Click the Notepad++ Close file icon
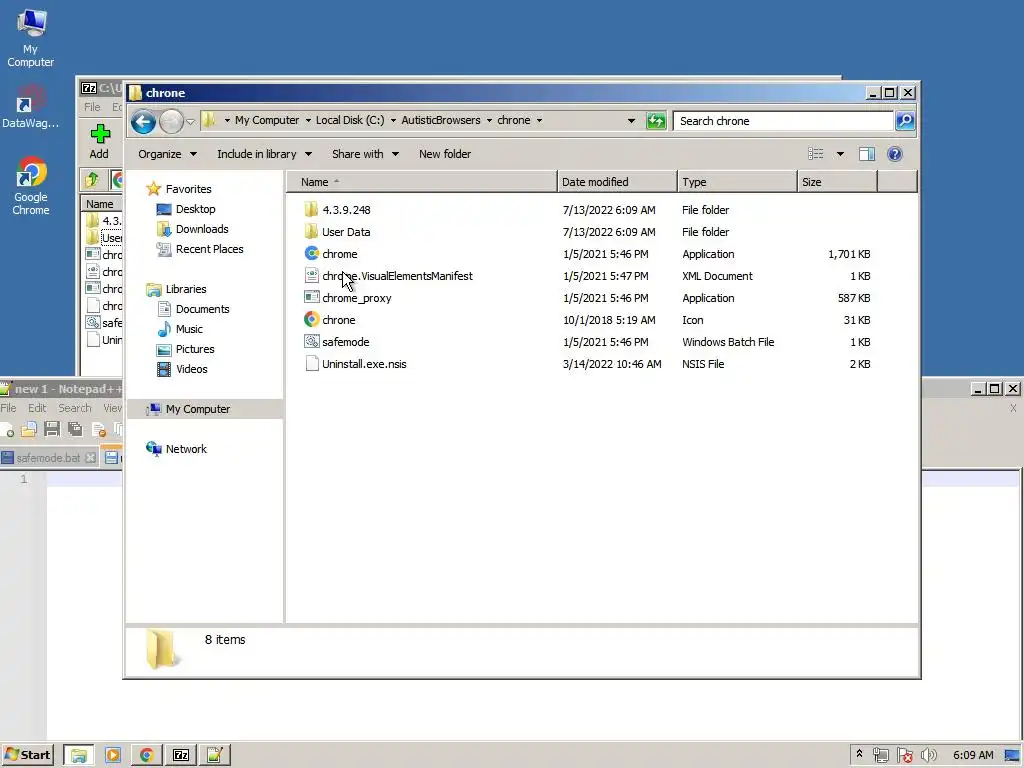 pos(99,430)
